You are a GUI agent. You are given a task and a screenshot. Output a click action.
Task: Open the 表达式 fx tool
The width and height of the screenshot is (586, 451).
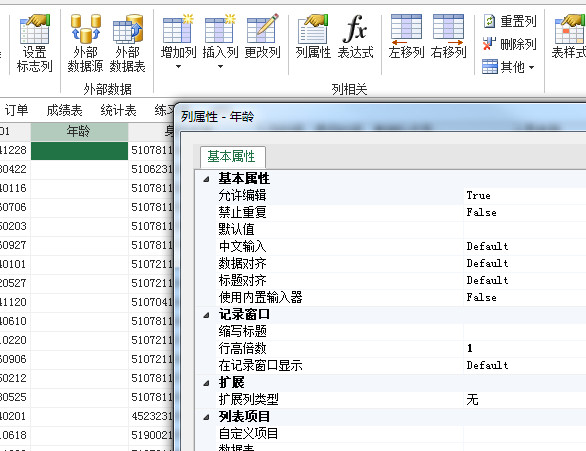(x=355, y=37)
